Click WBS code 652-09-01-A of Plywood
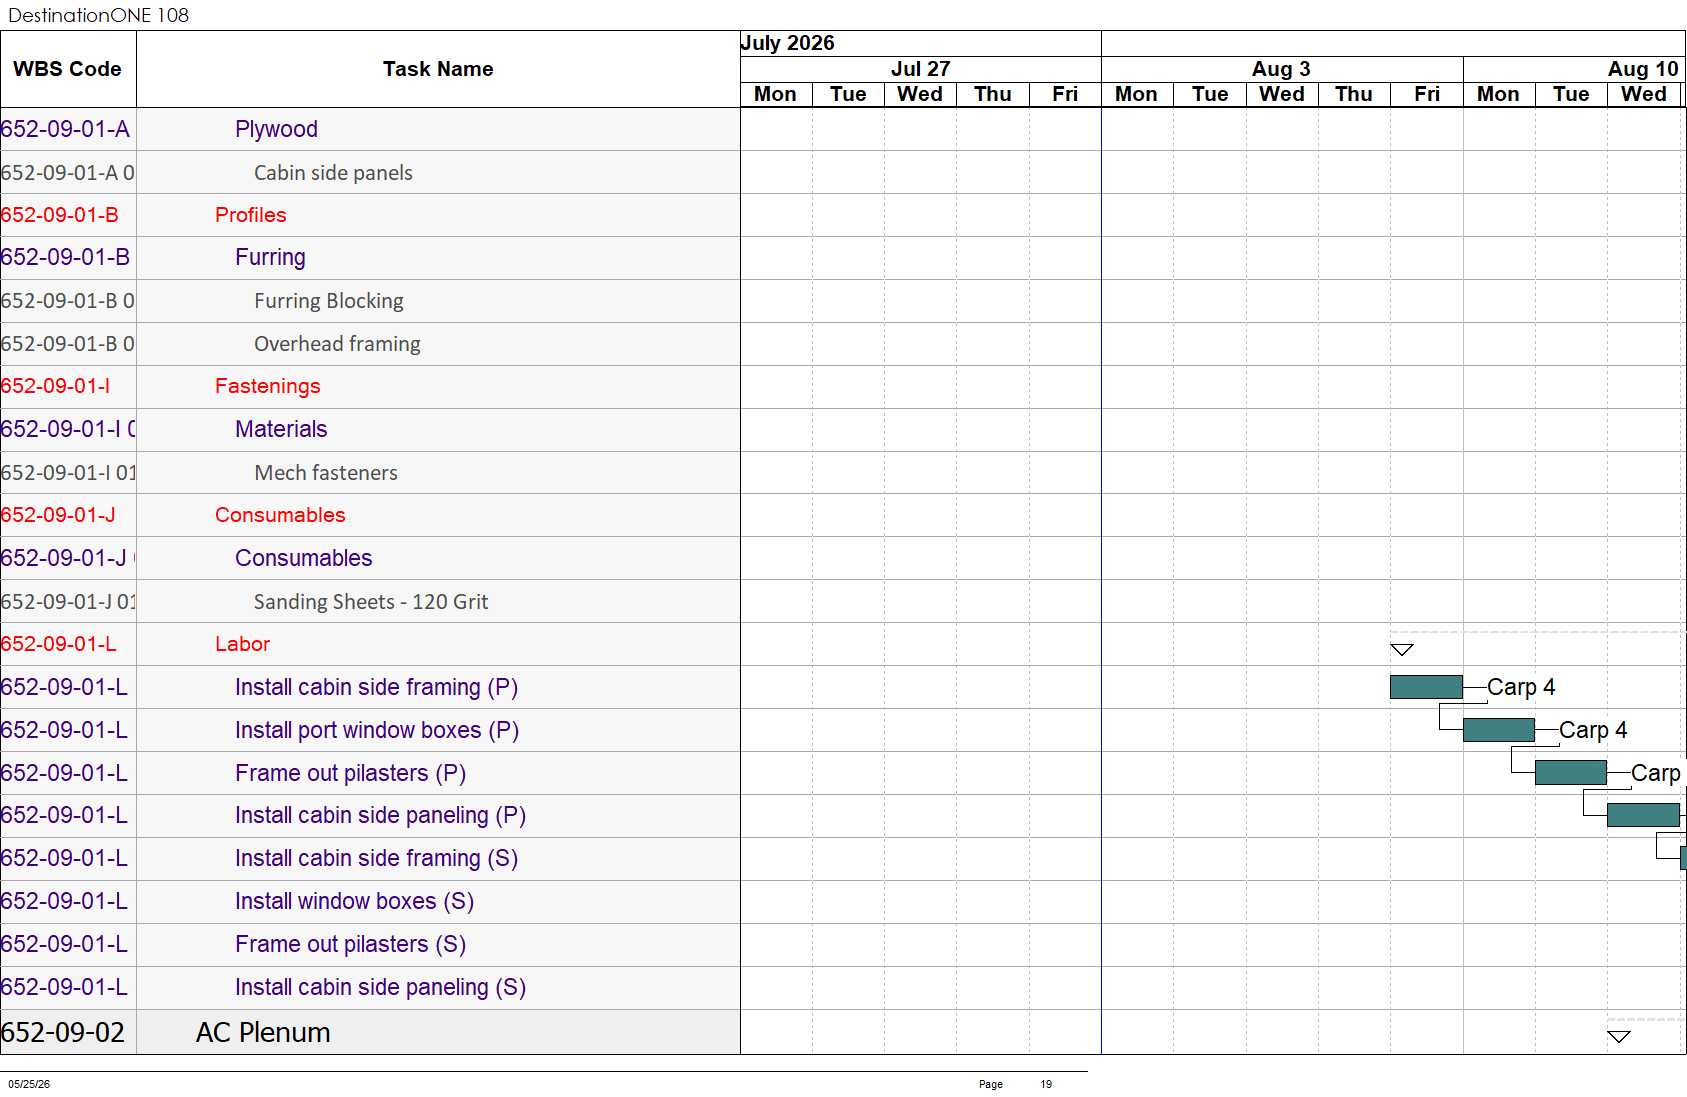This screenshot has width=1687, height=1097. pyautogui.click(x=65, y=129)
